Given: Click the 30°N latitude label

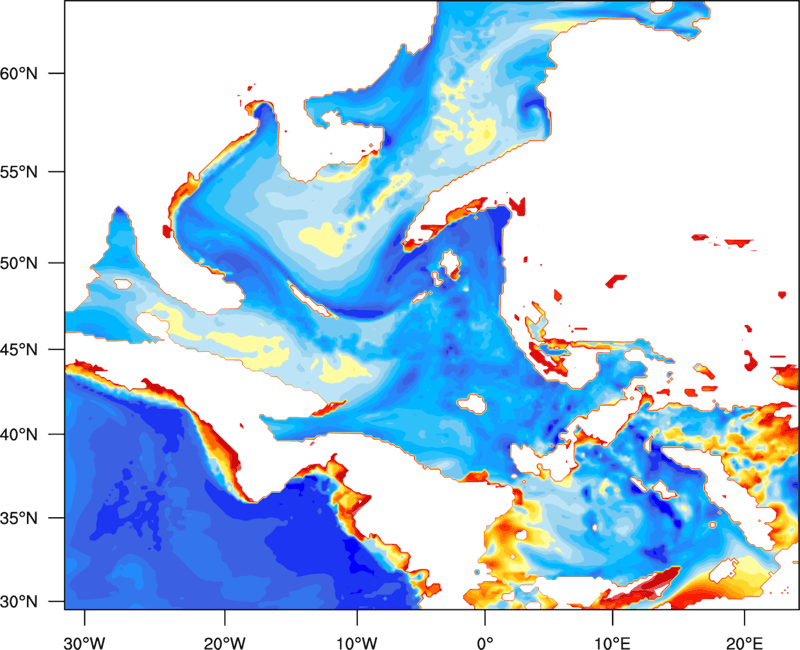Looking at the screenshot, I should click(19, 602).
